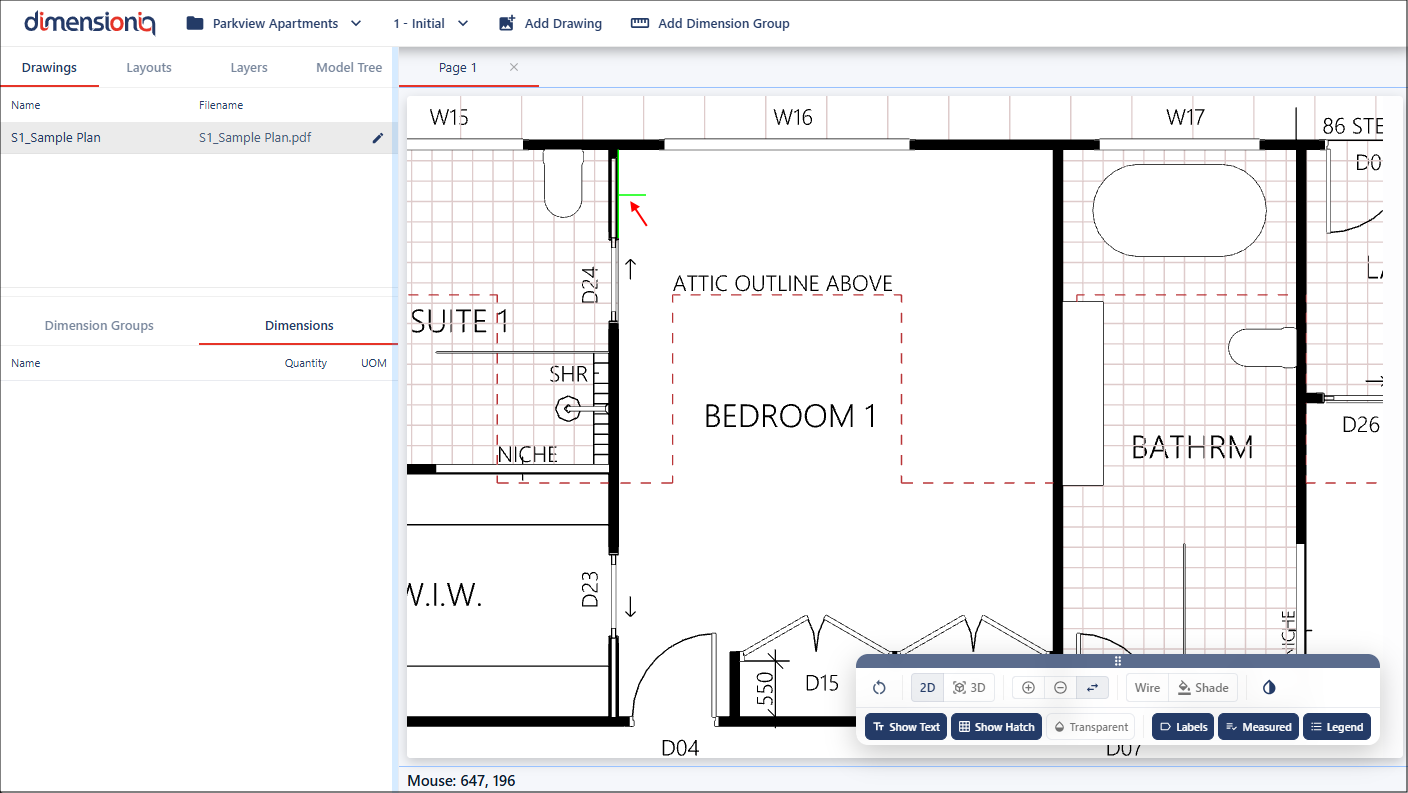Click the Add Drawing button
Image resolution: width=1408 pixels, height=793 pixels.
(550, 23)
